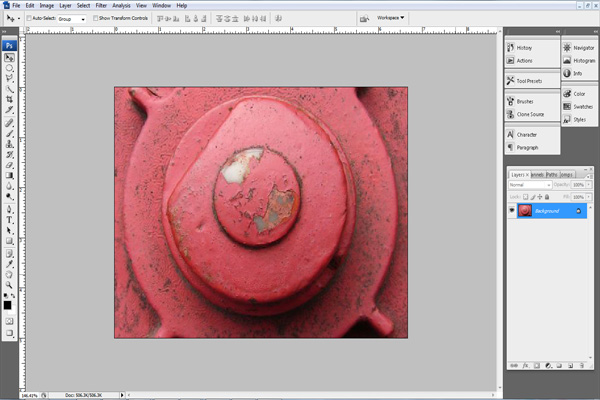This screenshot has height=400, width=600.
Task: Open the File menu
Action: coord(16,6)
